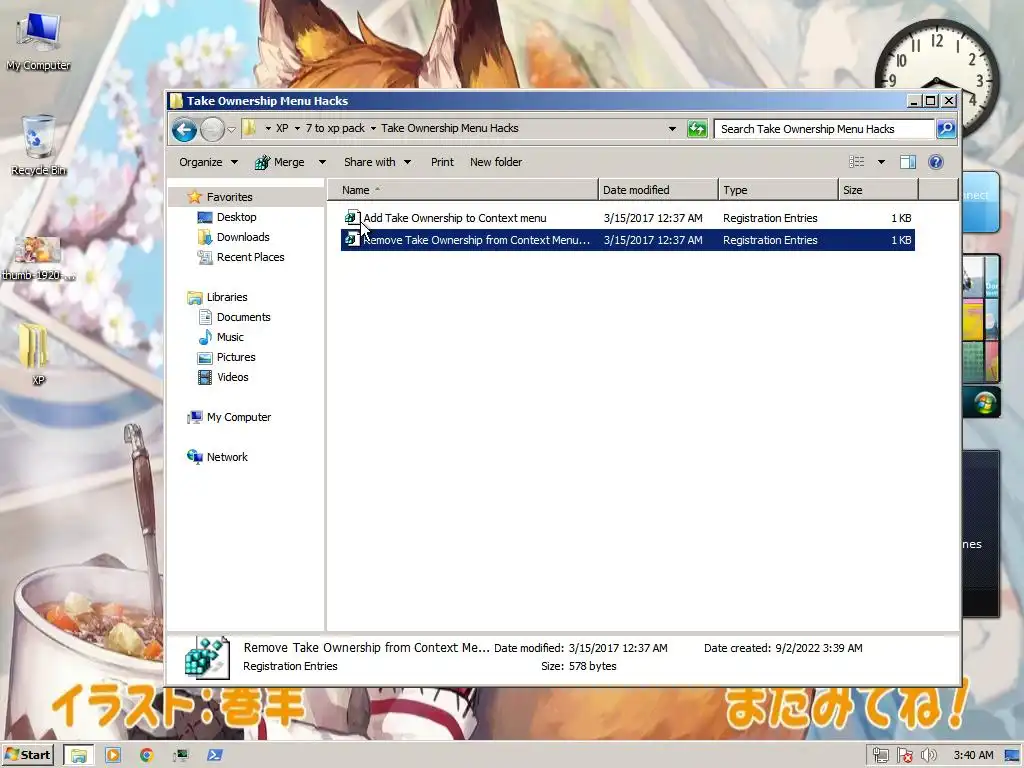The width and height of the screenshot is (1024, 768).
Task: Click the folder icon in address bar
Action: pos(249,128)
